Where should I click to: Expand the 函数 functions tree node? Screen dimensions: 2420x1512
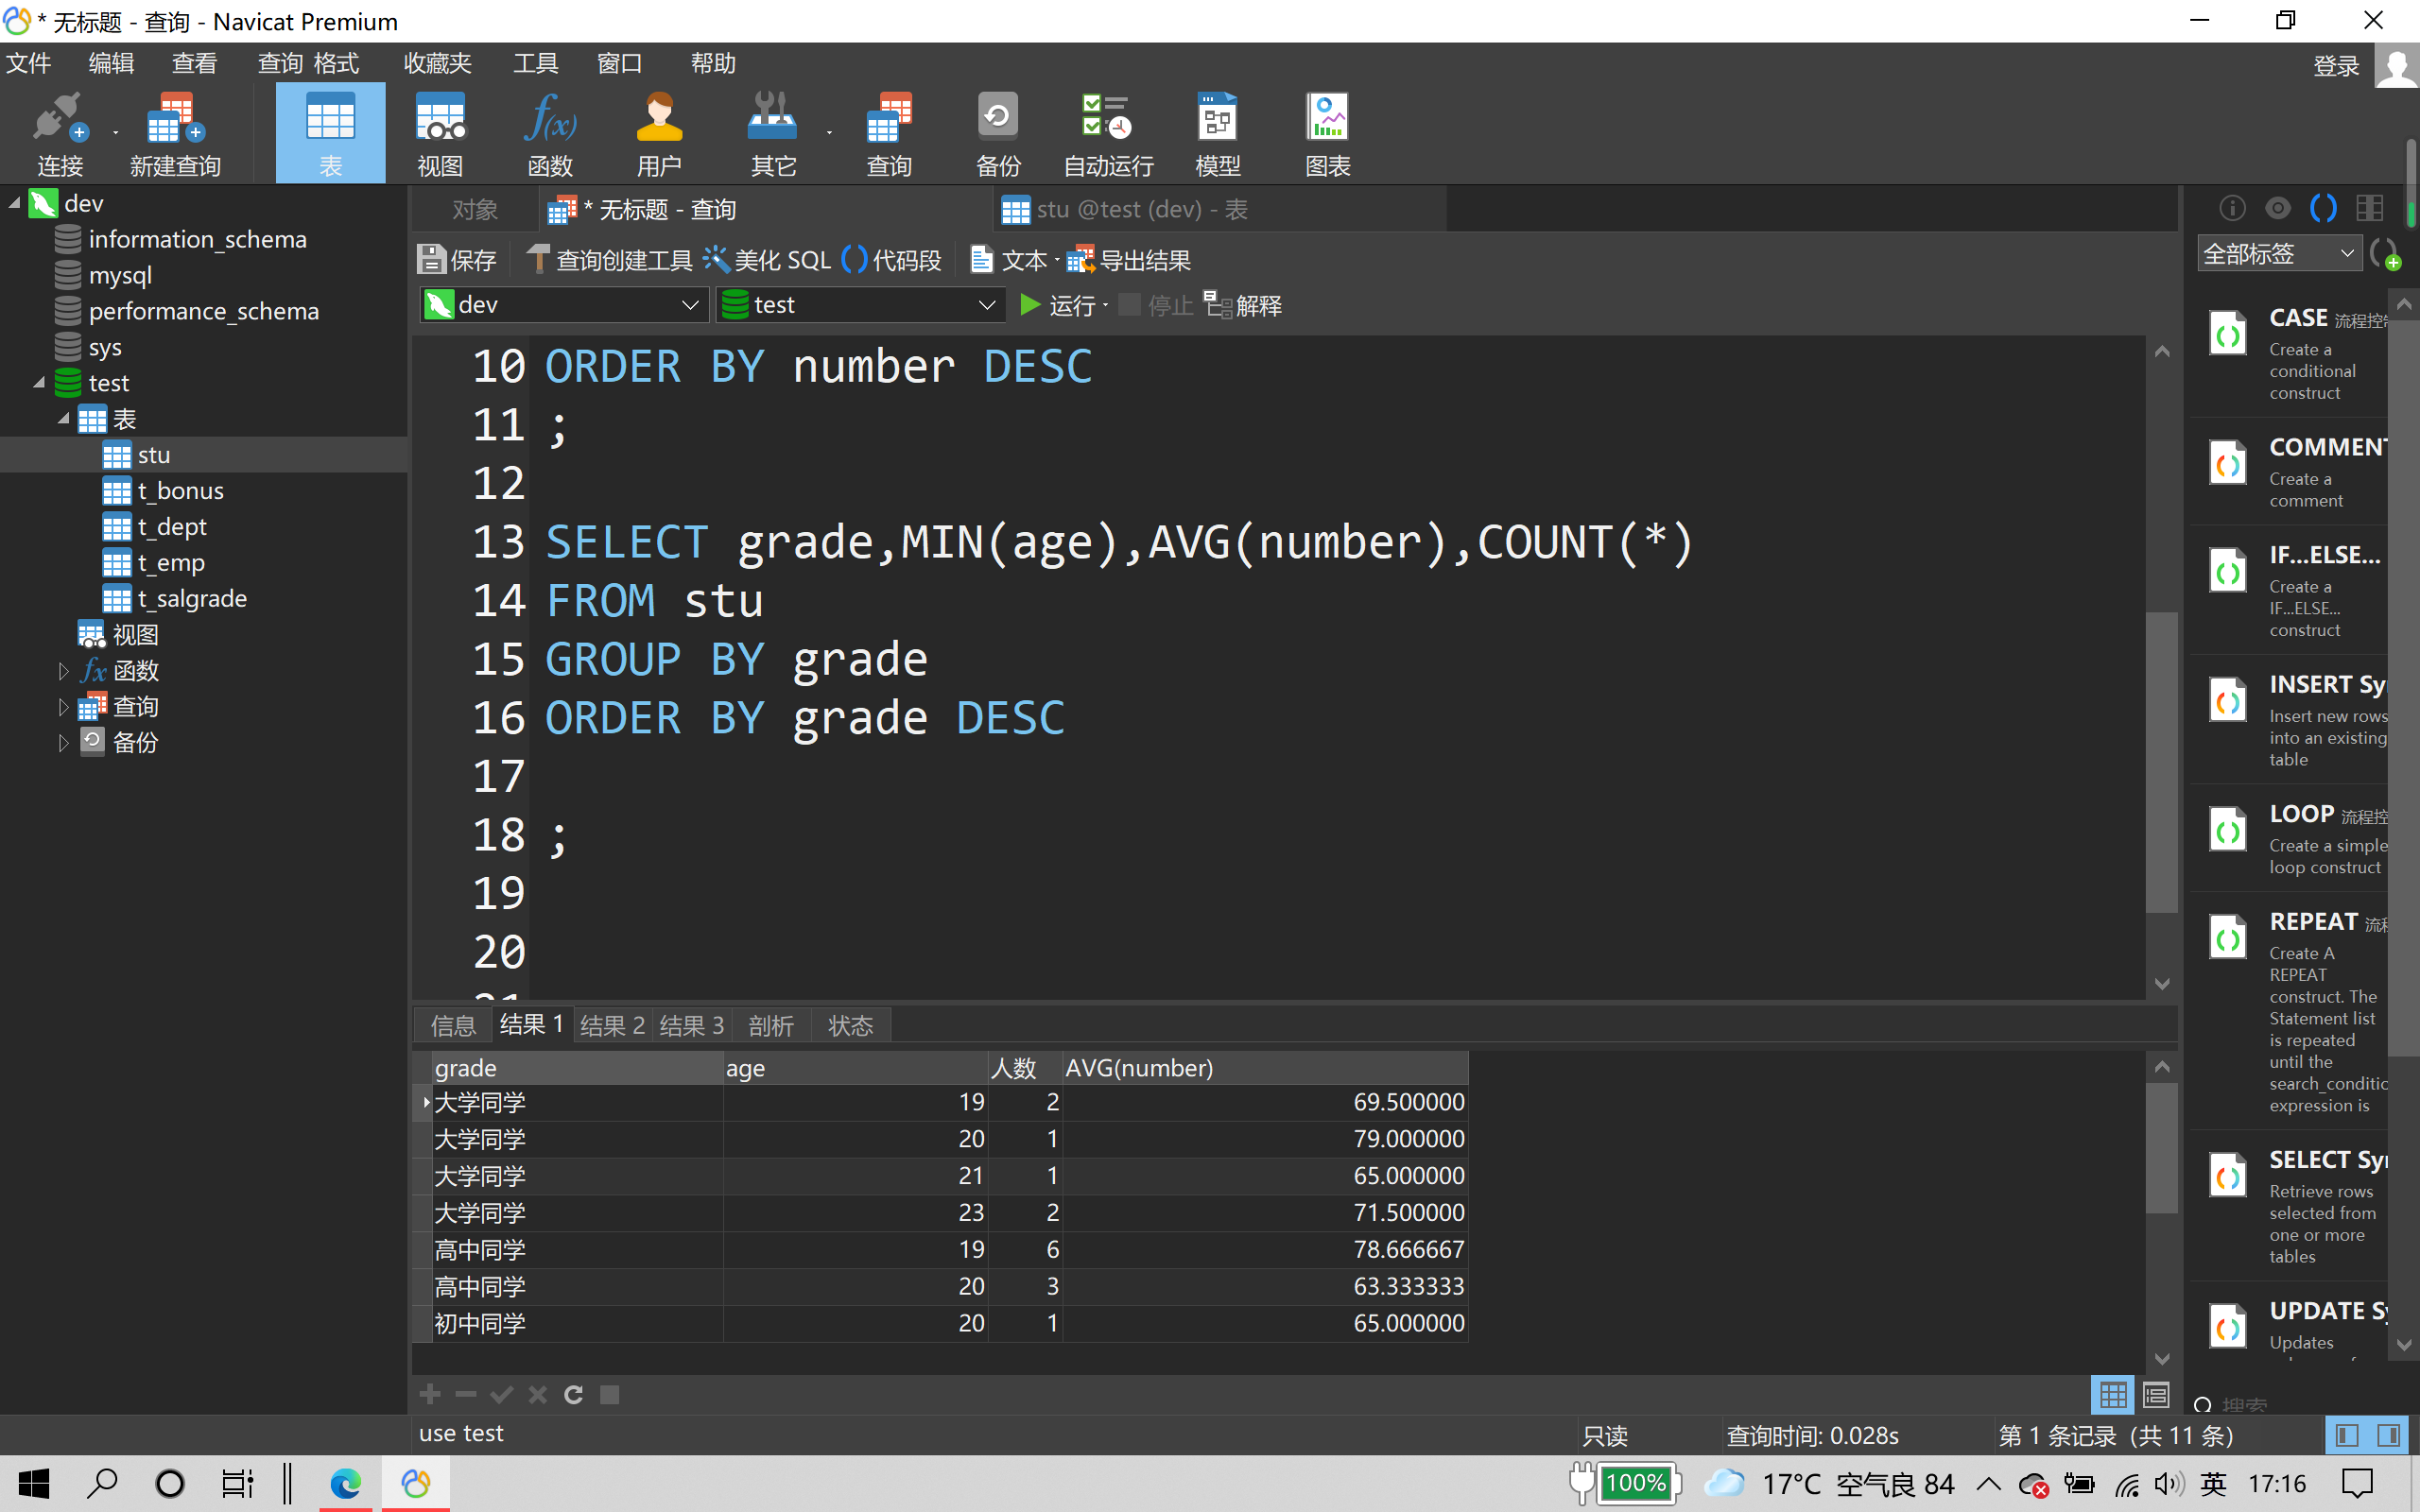tap(63, 671)
